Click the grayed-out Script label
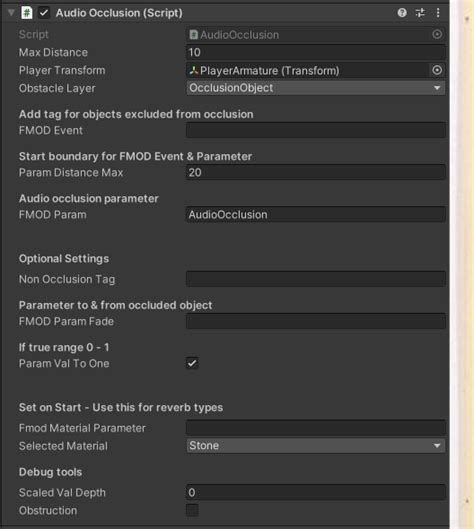 (33, 34)
